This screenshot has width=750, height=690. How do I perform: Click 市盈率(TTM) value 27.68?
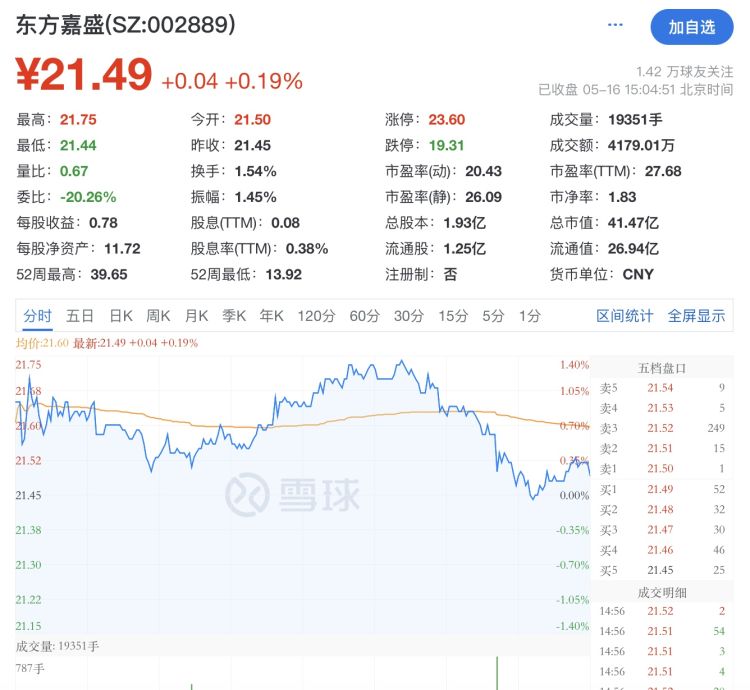(663, 171)
